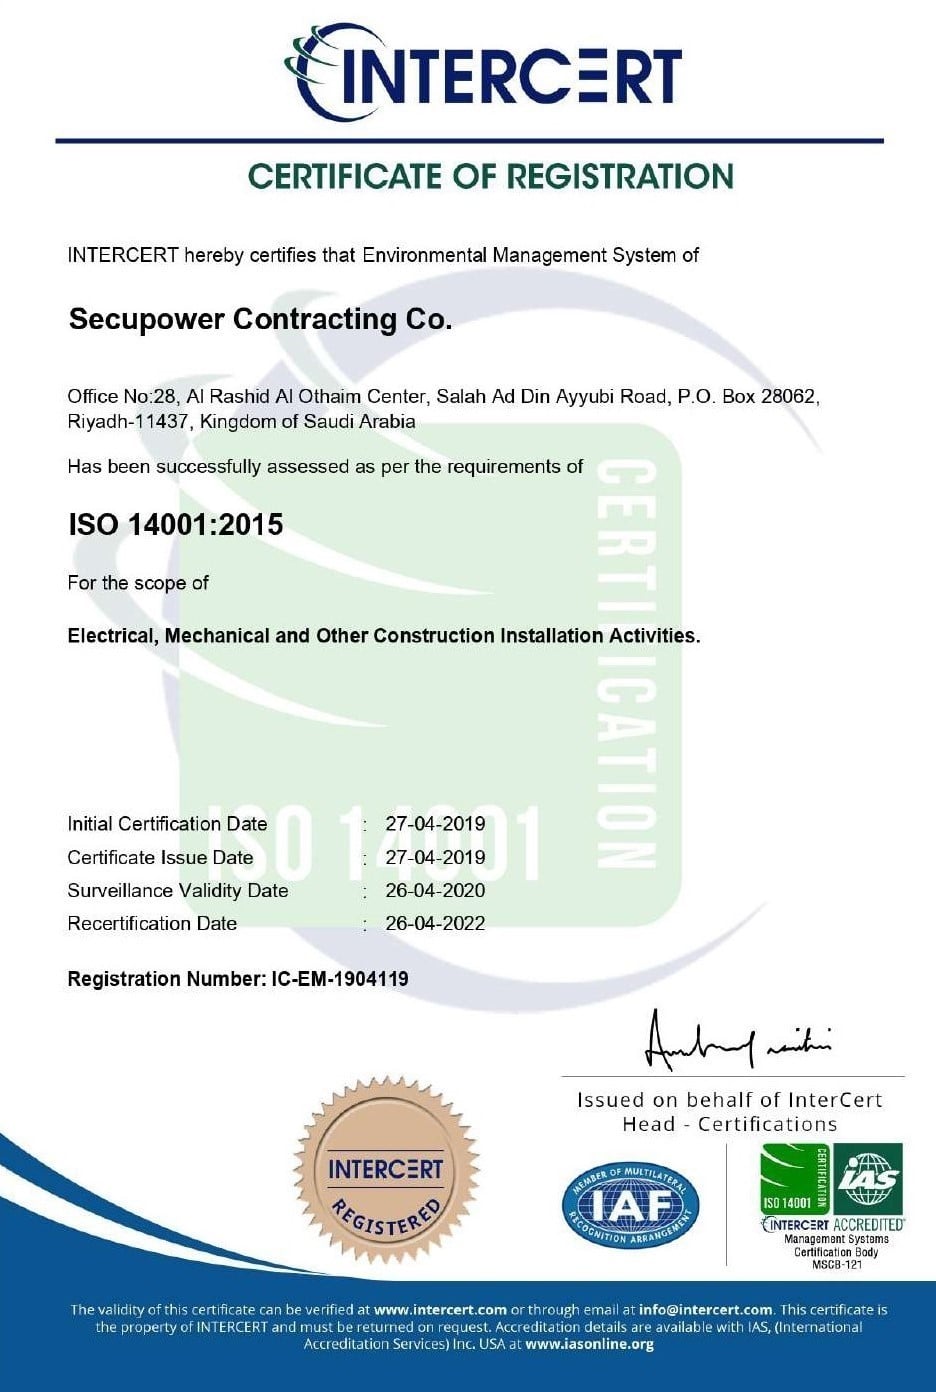Click the IAF multilateral recognition logo
Image resolution: width=936 pixels, height=1392 pixels.
pos(630,1205)
